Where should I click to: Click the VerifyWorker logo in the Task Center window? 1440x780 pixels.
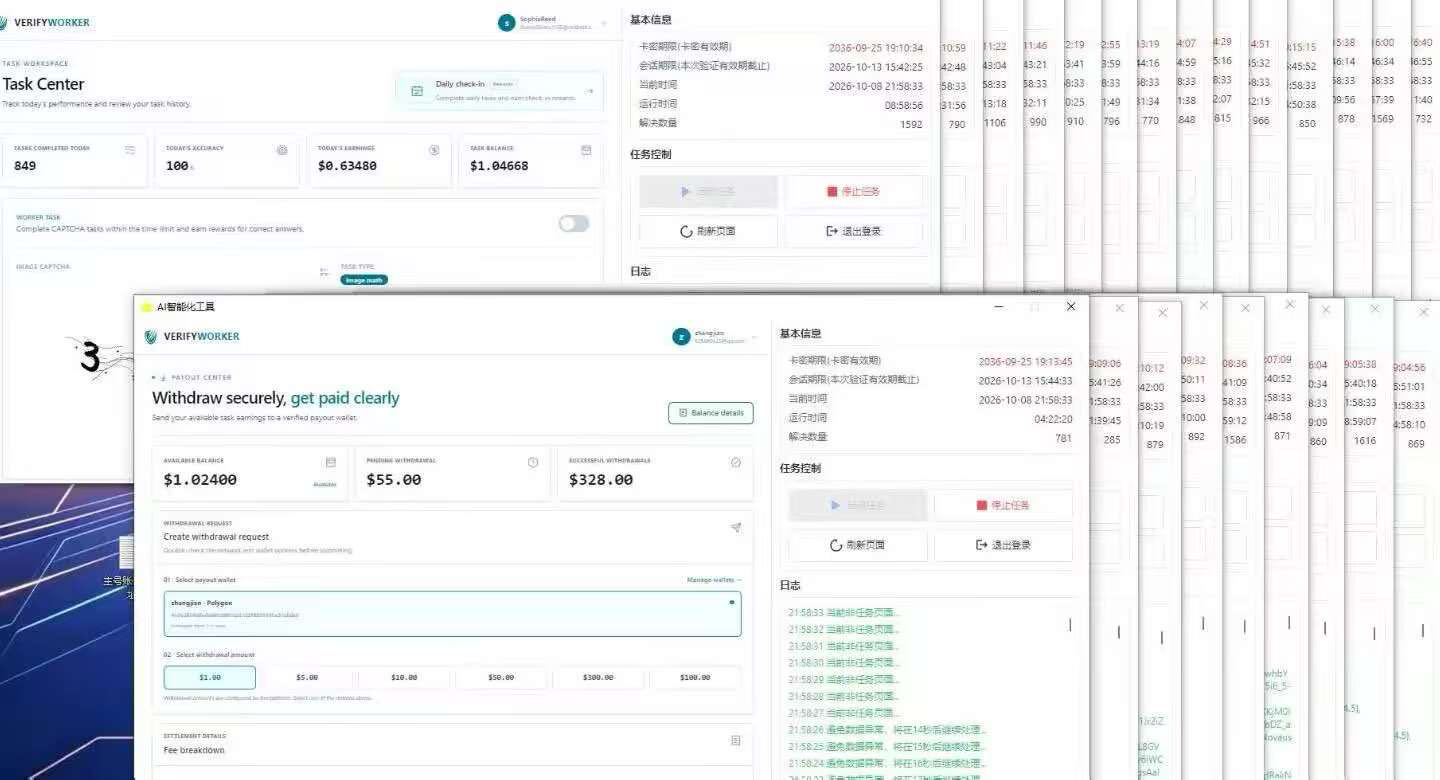click(x=45, y=22)
